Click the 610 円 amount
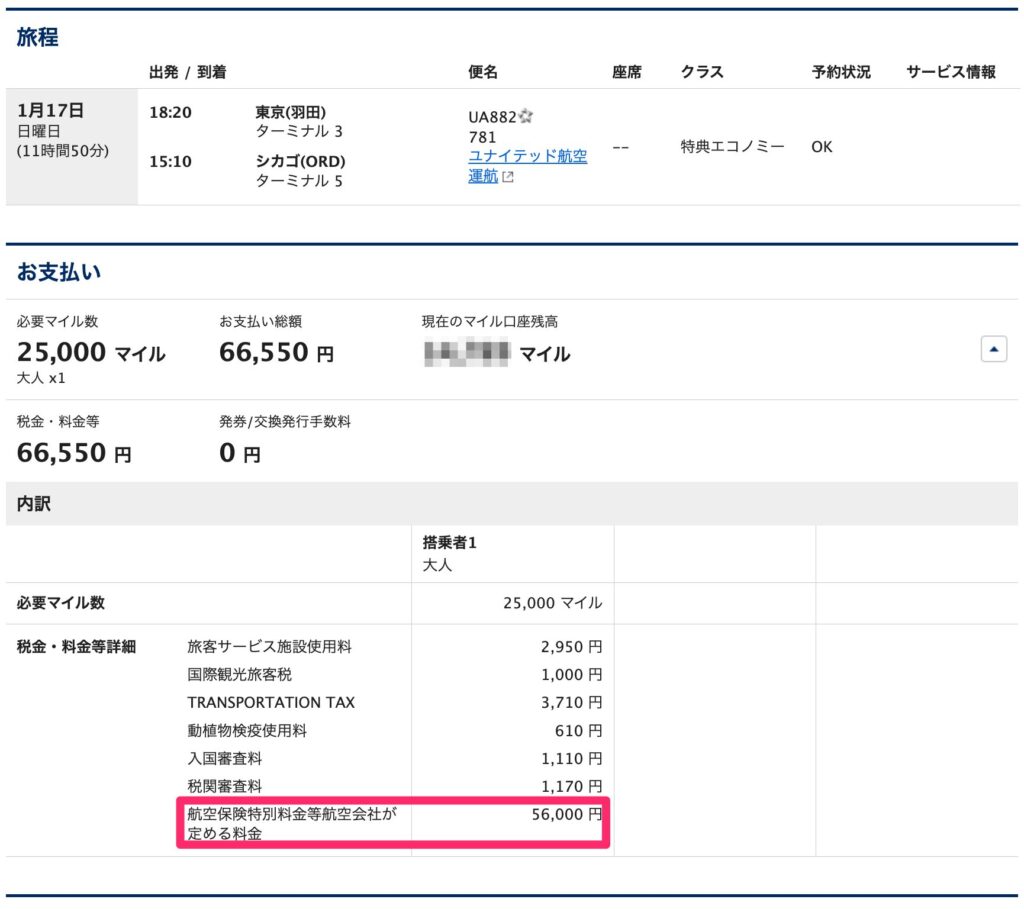This screenshot has height=909, width=1024. pyautogui.click(x=579, y=731)
